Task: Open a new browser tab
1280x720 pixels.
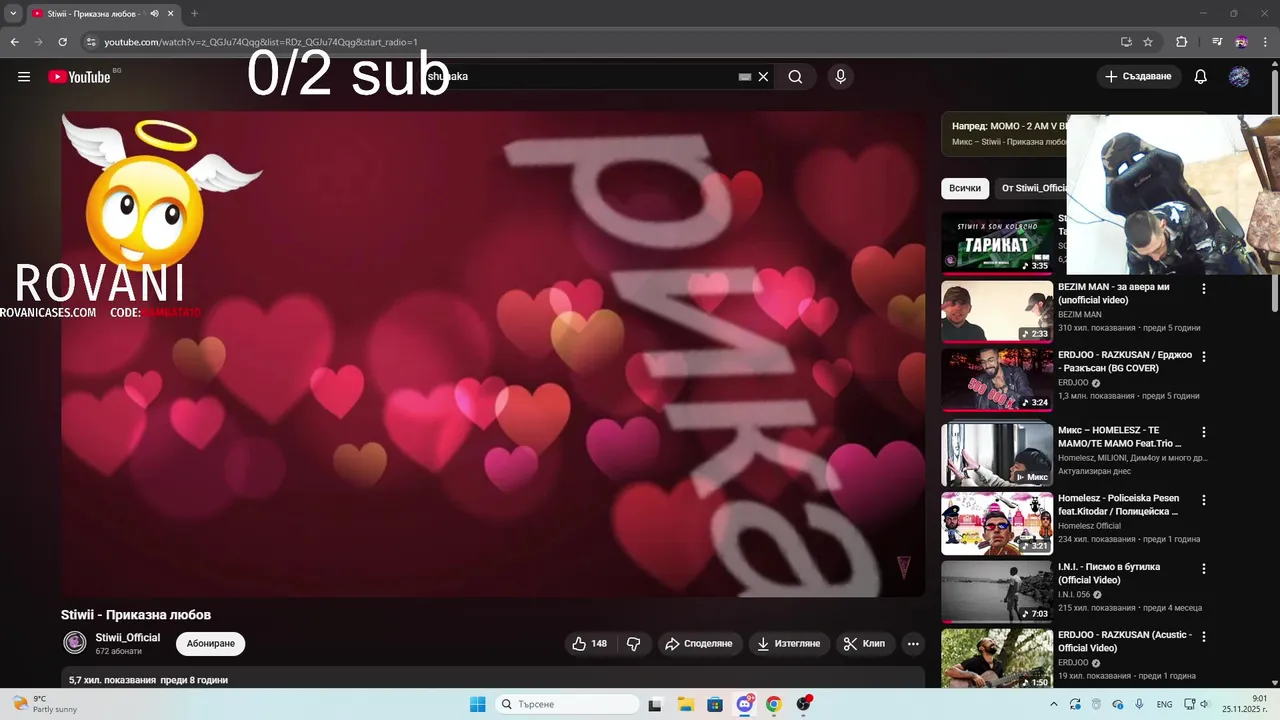Action: [194, 13]
